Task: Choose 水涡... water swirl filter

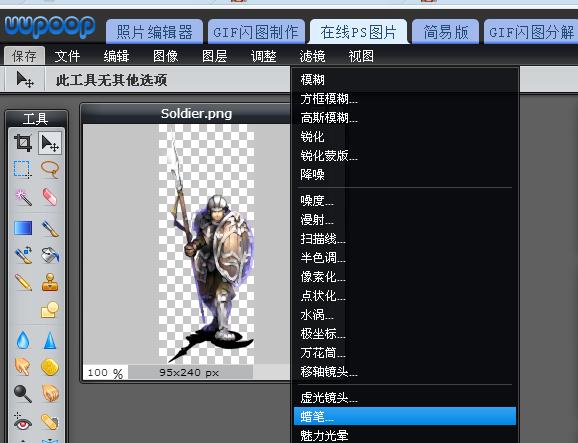Action: (x=405, y=315)
